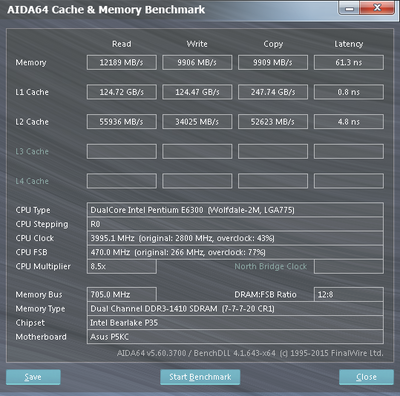This screenshot has height=396, width=400.
Task: Click the L1 Cache row label
Action: 32,92
